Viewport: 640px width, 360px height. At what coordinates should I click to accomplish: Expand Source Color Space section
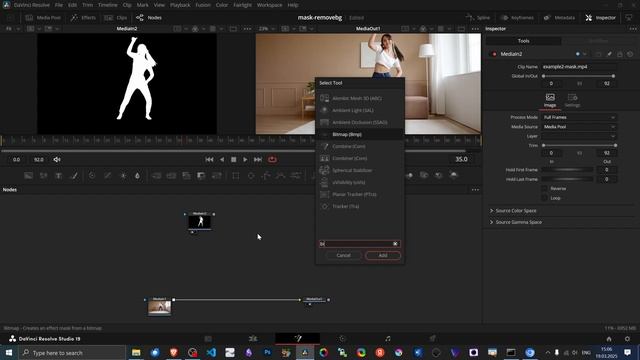tap(513, 211)
